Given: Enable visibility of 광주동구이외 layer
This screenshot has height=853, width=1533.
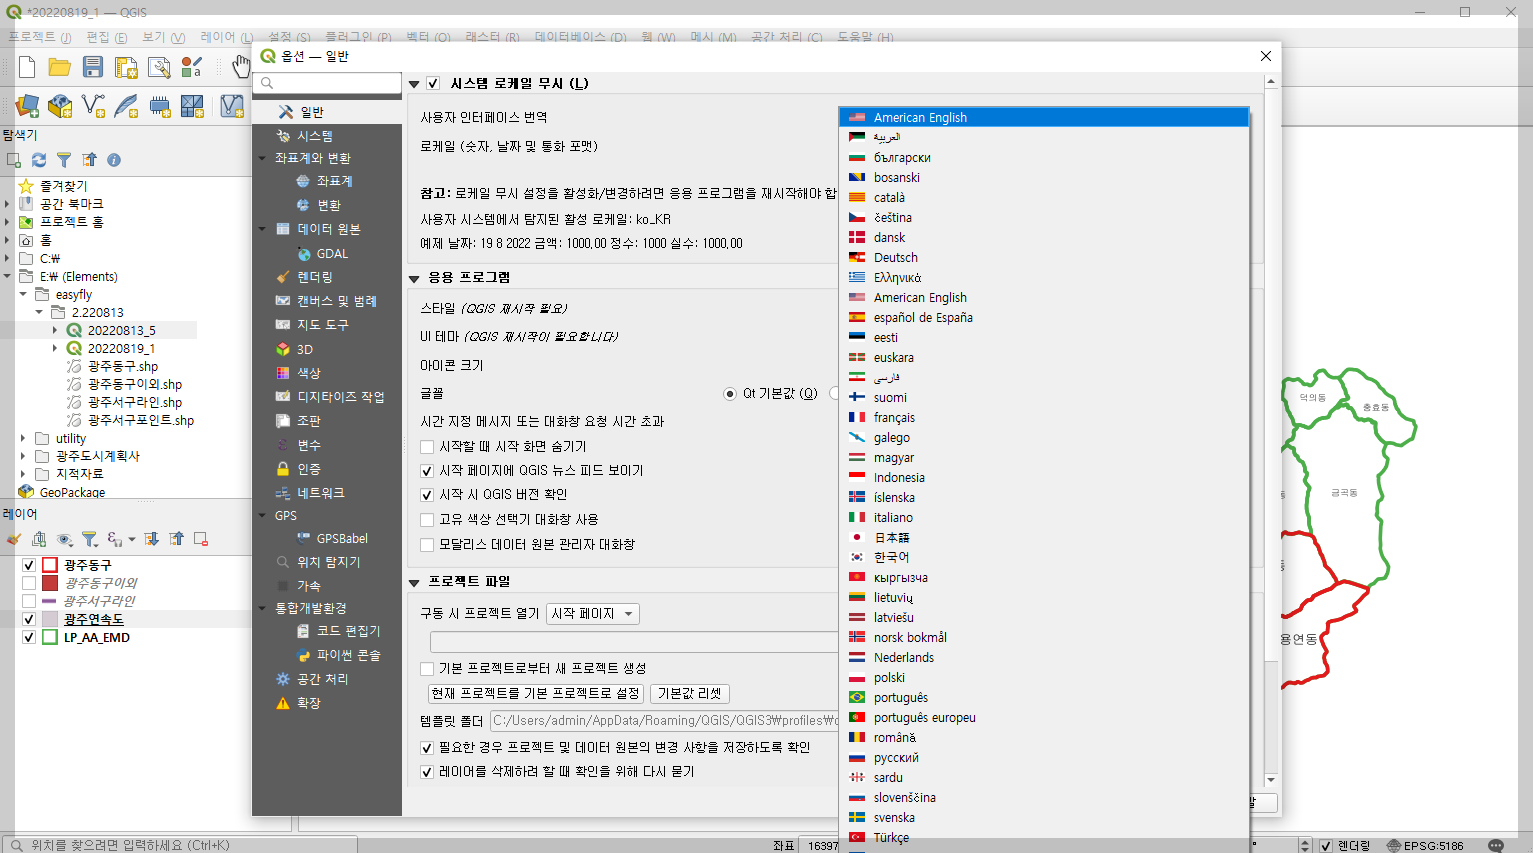Looking at the screenshot, I should (x=29, y=583).
